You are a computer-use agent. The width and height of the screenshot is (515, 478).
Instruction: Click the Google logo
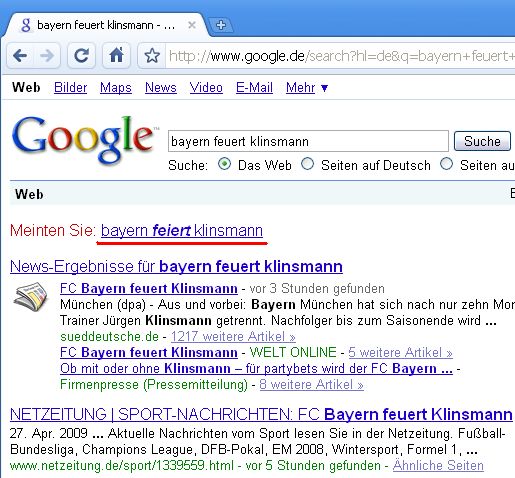coord(83,139)
